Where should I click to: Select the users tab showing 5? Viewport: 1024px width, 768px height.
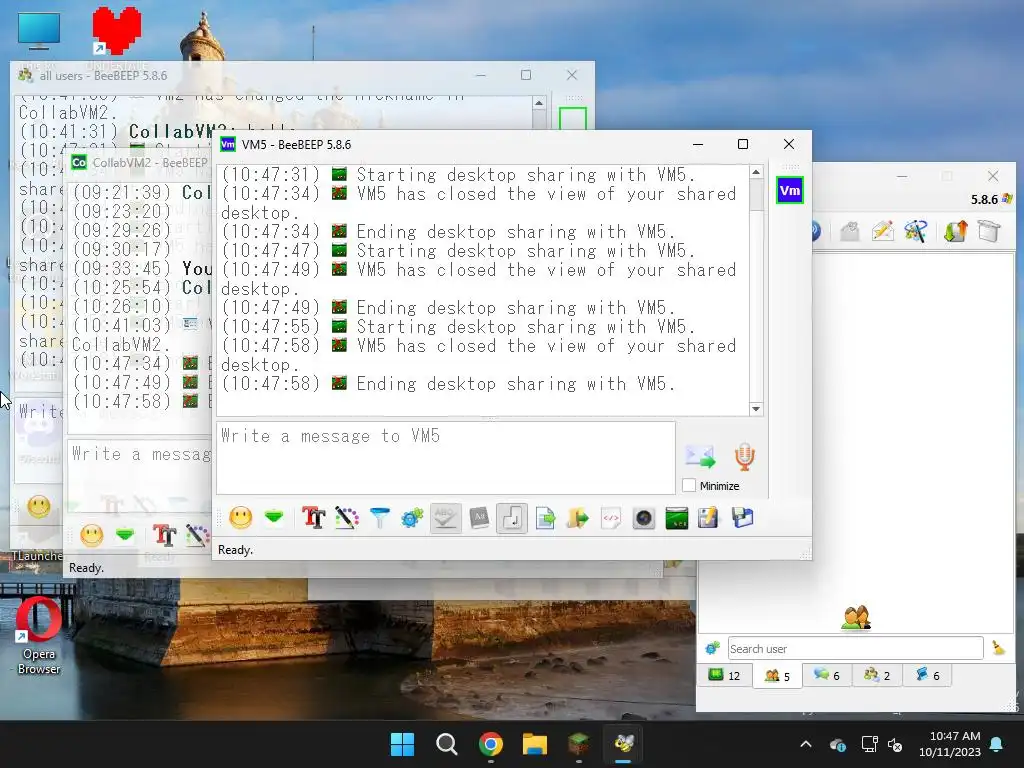778,675
